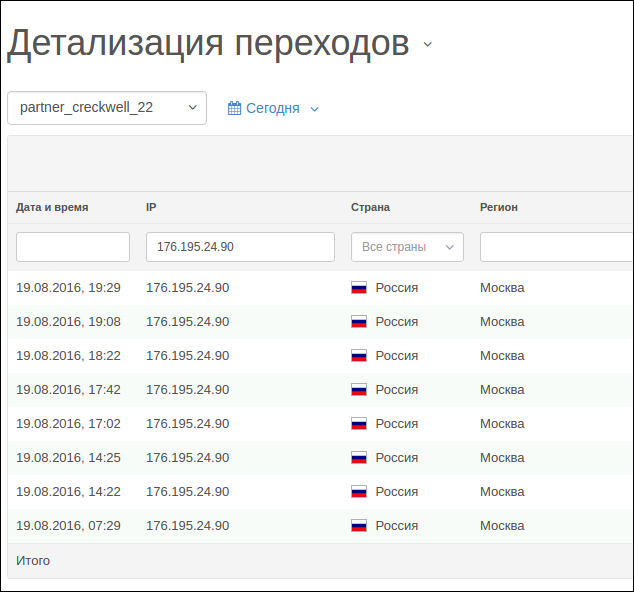Click the Russian flag in the 14:25 row
This screenshot has width=634, height=592.
359,457
